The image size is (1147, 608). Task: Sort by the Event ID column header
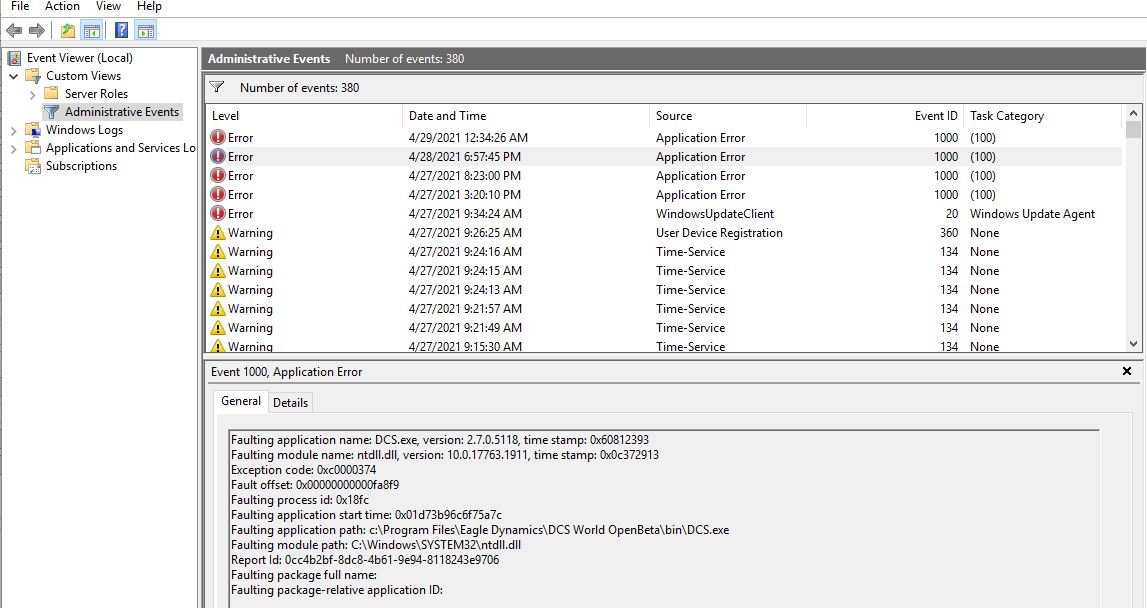point(885,116)
